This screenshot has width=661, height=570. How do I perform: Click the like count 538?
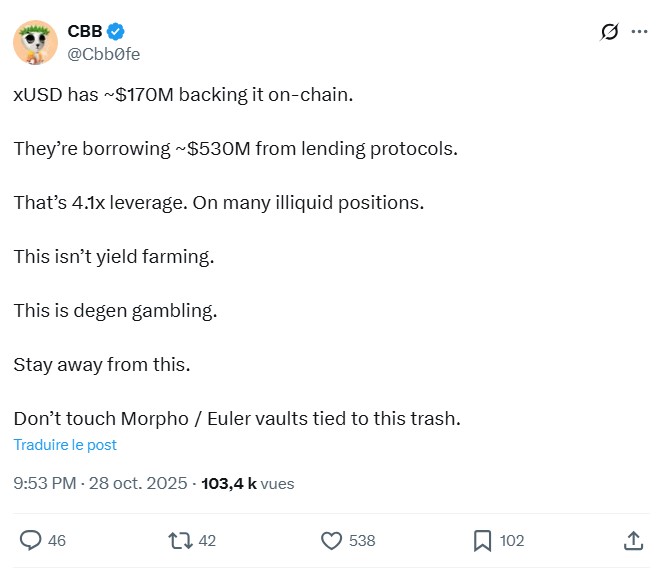pos(362,540)
